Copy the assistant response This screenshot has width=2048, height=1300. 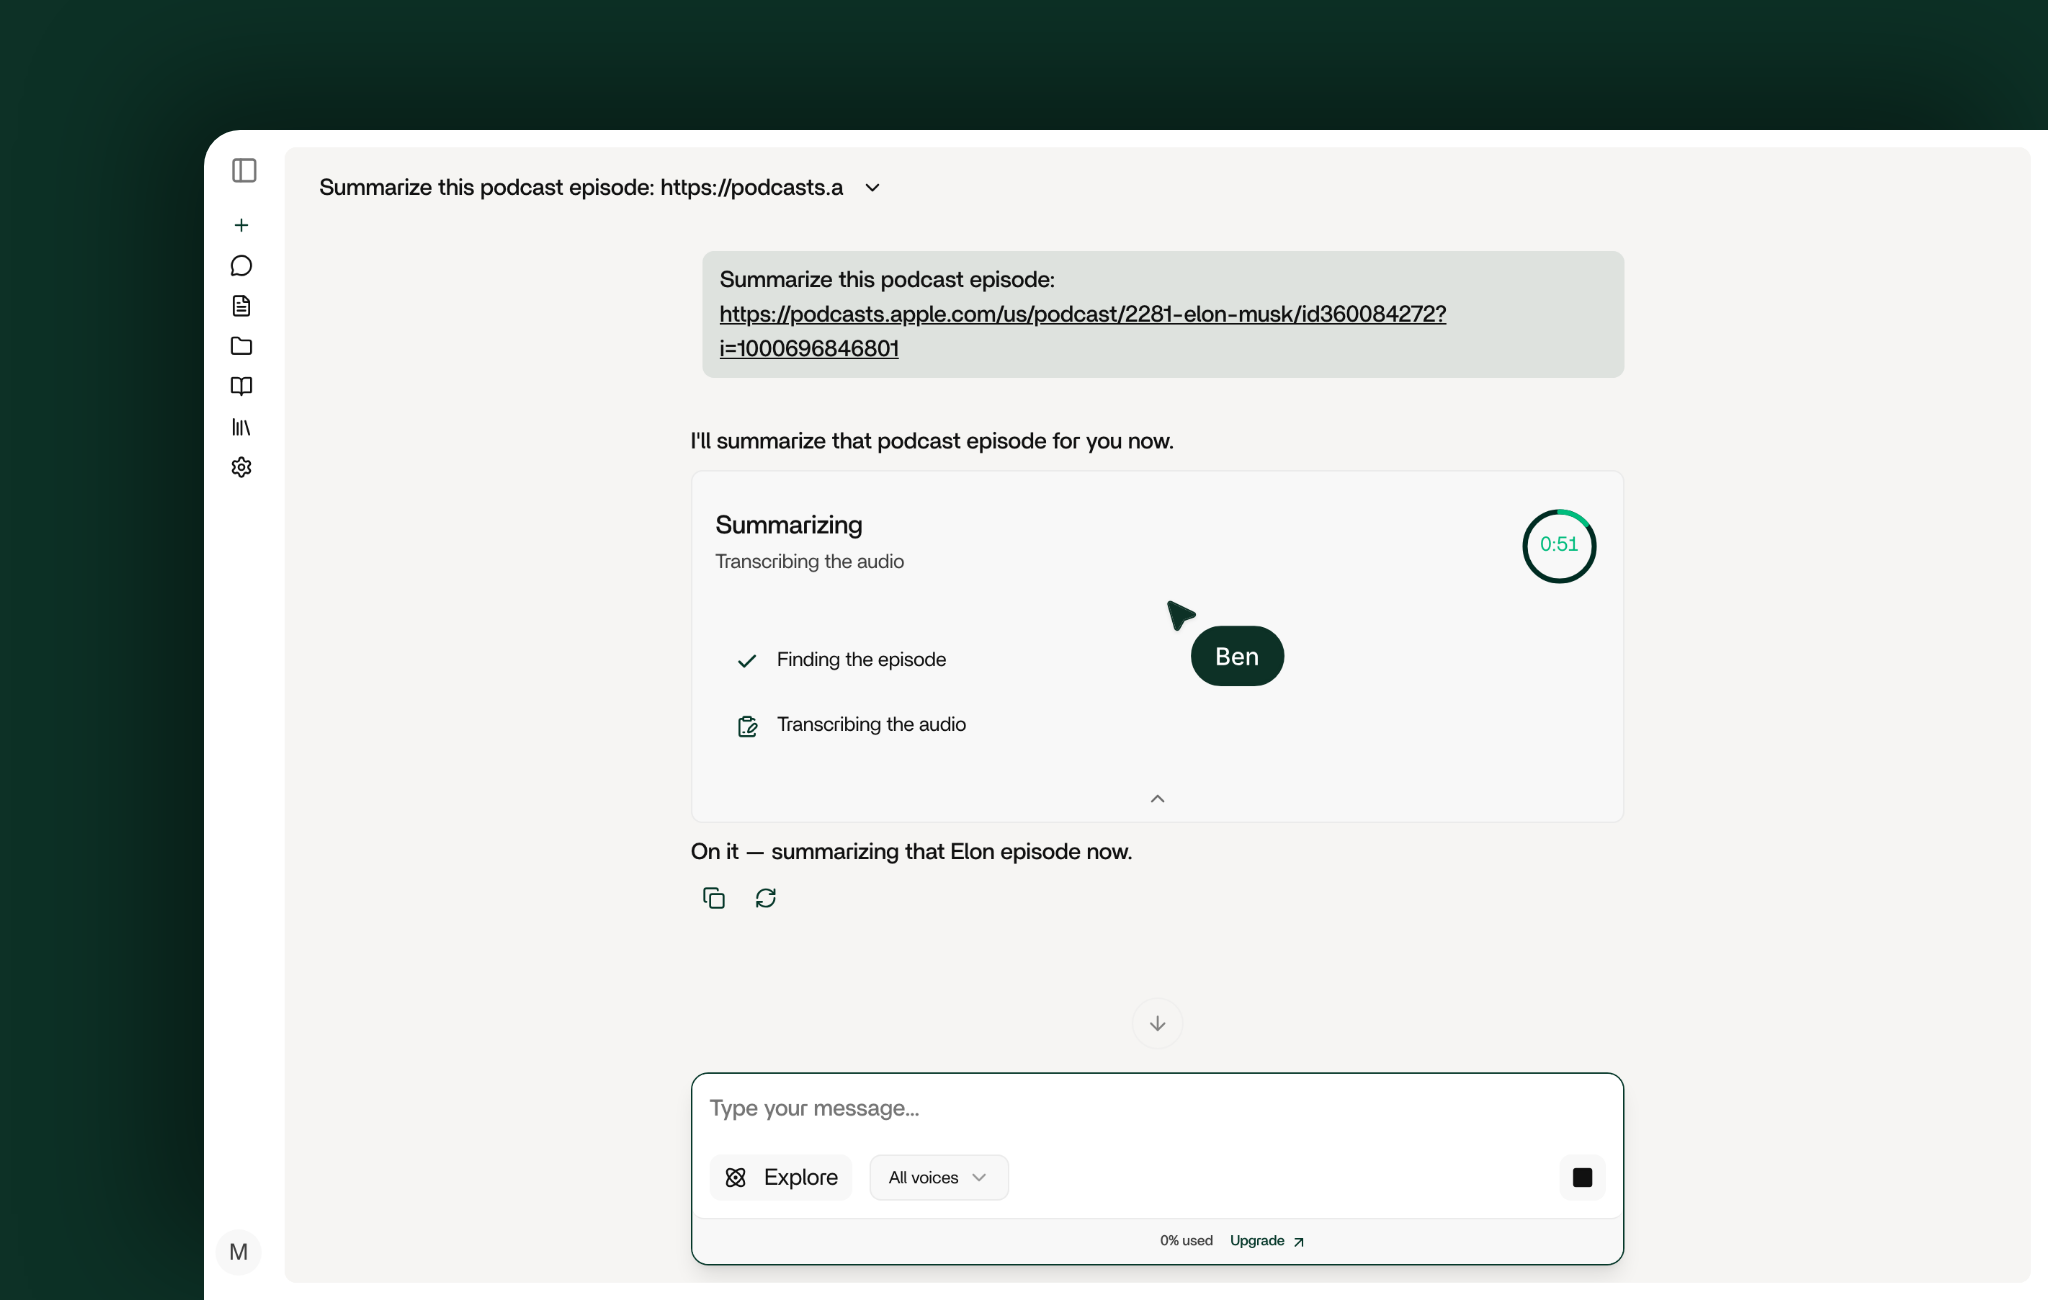(714, 898)
